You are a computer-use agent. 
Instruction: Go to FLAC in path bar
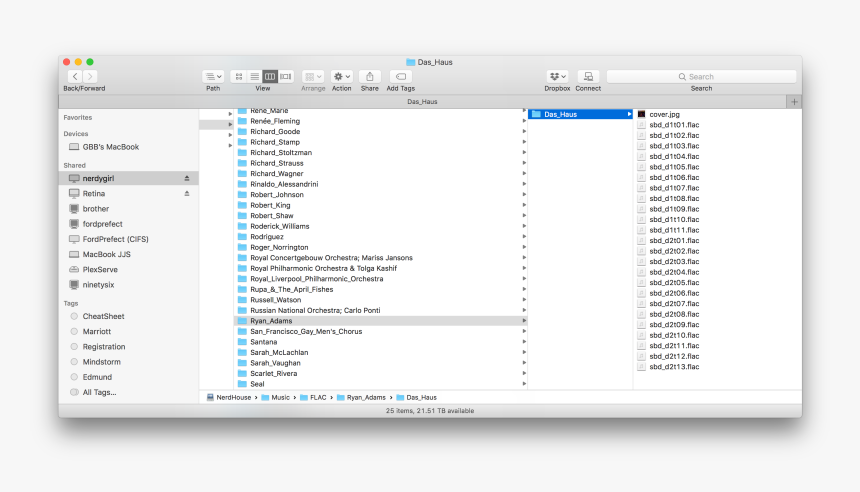313,398
